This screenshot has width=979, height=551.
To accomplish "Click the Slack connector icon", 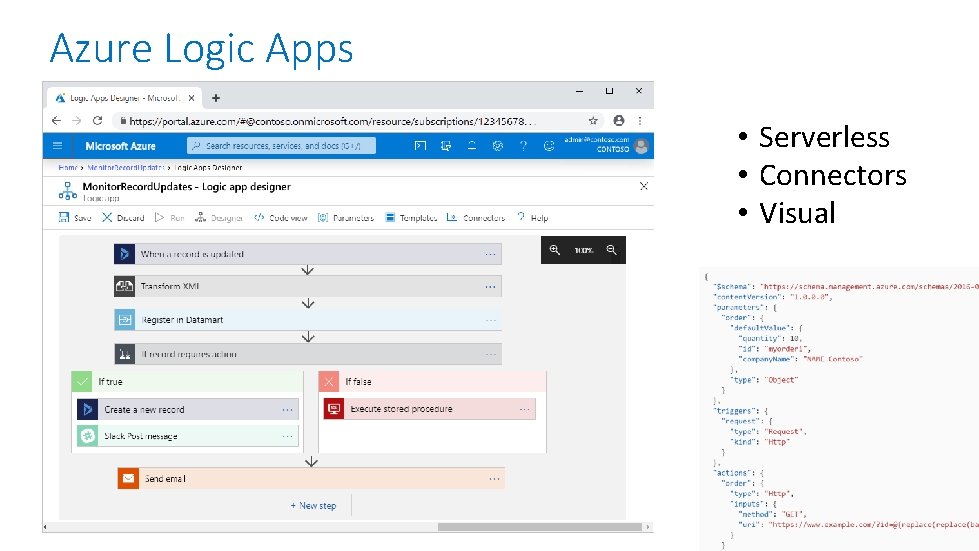I will point(87,436).
